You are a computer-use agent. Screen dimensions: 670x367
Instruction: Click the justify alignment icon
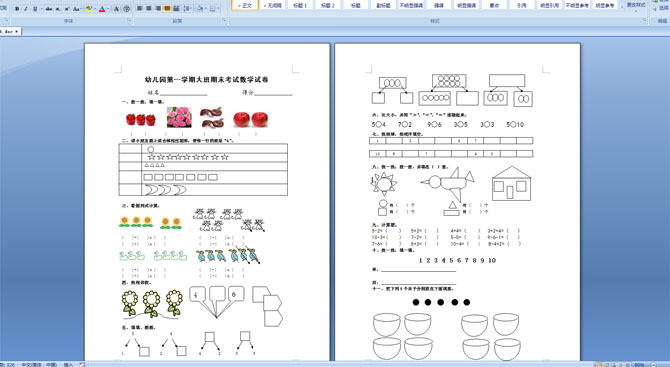(x=167, y=9)
